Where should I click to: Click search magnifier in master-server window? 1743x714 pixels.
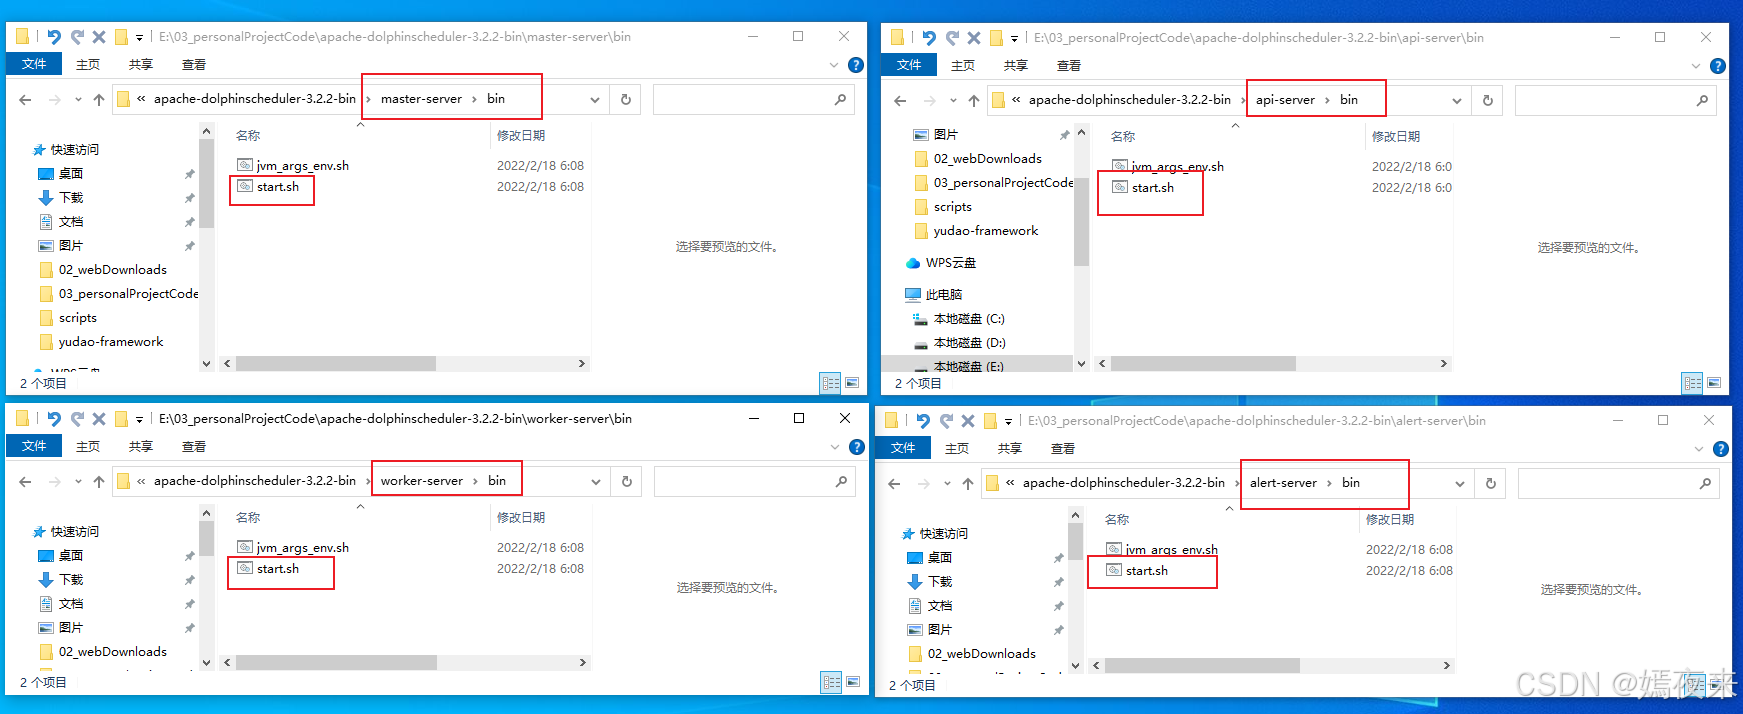click(x=840, y=99)
